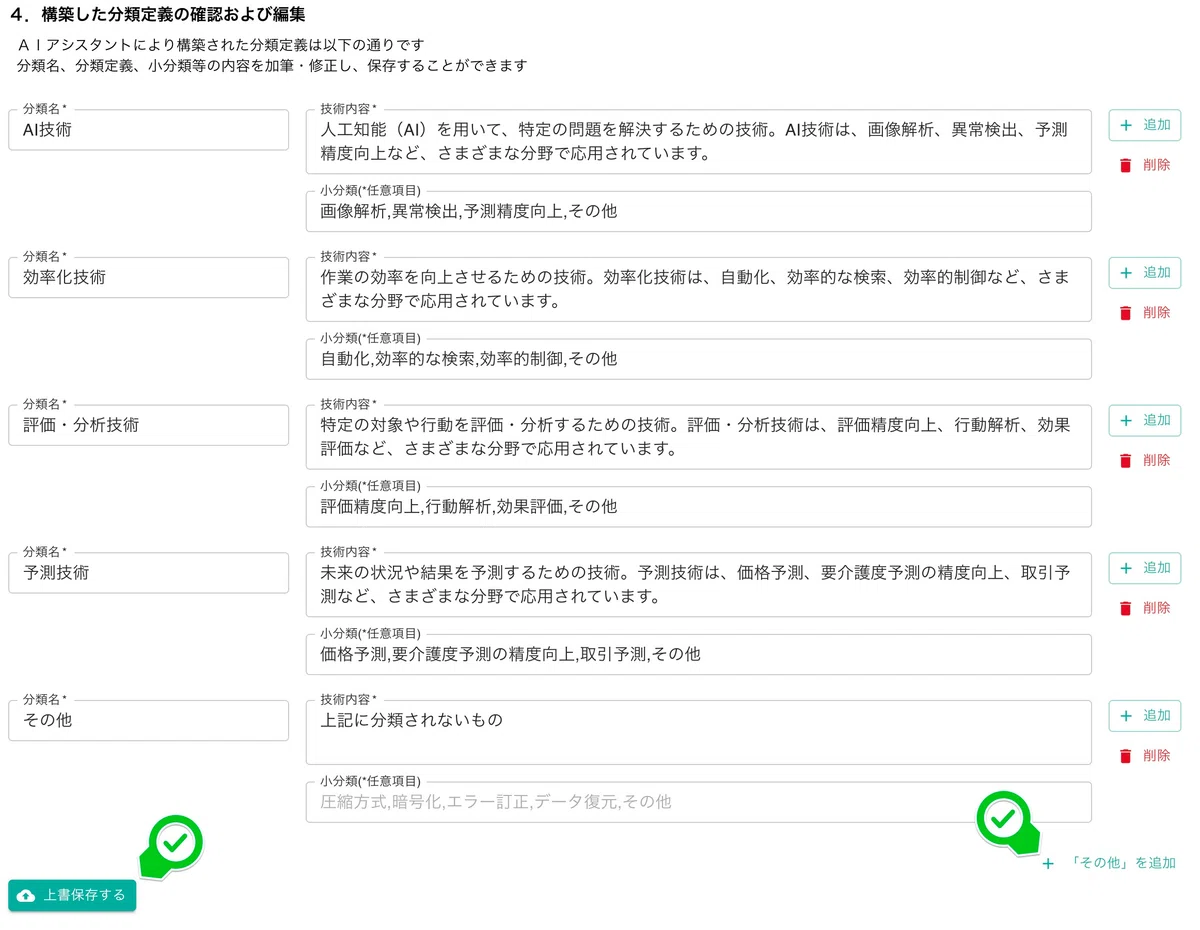Click the trash icon in 評価・分析技術 row
Screen dimensions: 1200x930
1126,461
